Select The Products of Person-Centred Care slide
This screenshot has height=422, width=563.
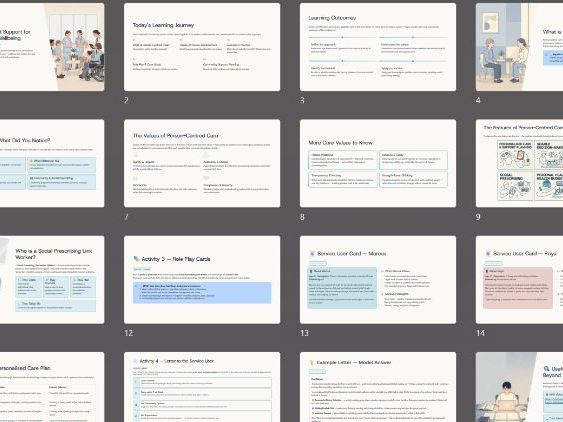(519, 163)
